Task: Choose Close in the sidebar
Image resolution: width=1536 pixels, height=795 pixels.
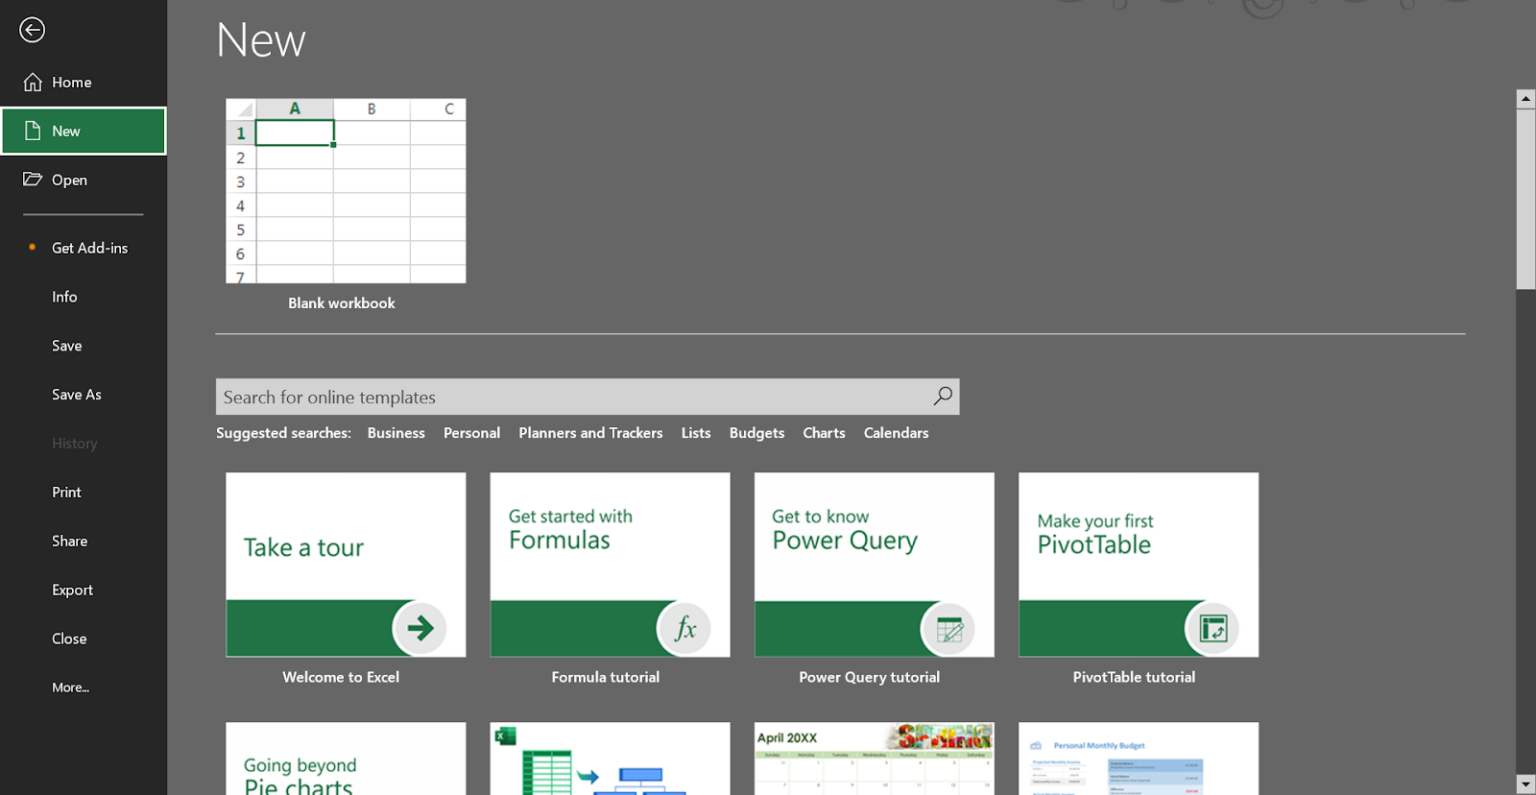Action: coord(84,639)
